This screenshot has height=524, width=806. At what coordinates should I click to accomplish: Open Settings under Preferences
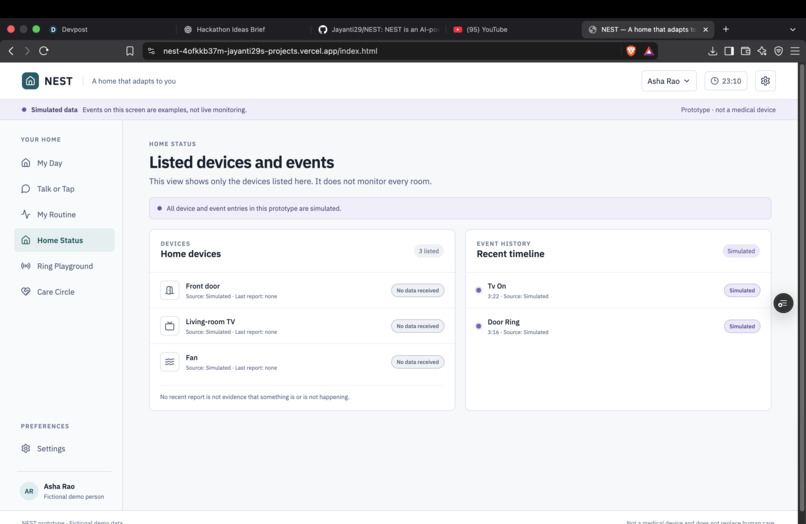coord(64,448)
